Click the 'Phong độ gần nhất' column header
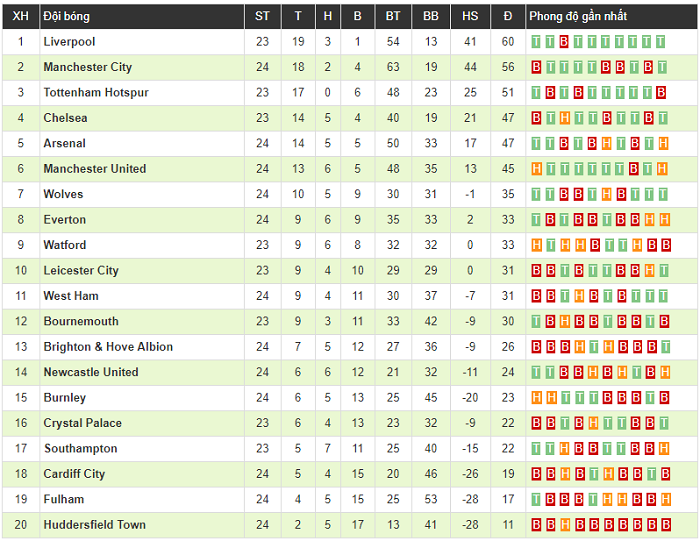 (592, 16)
